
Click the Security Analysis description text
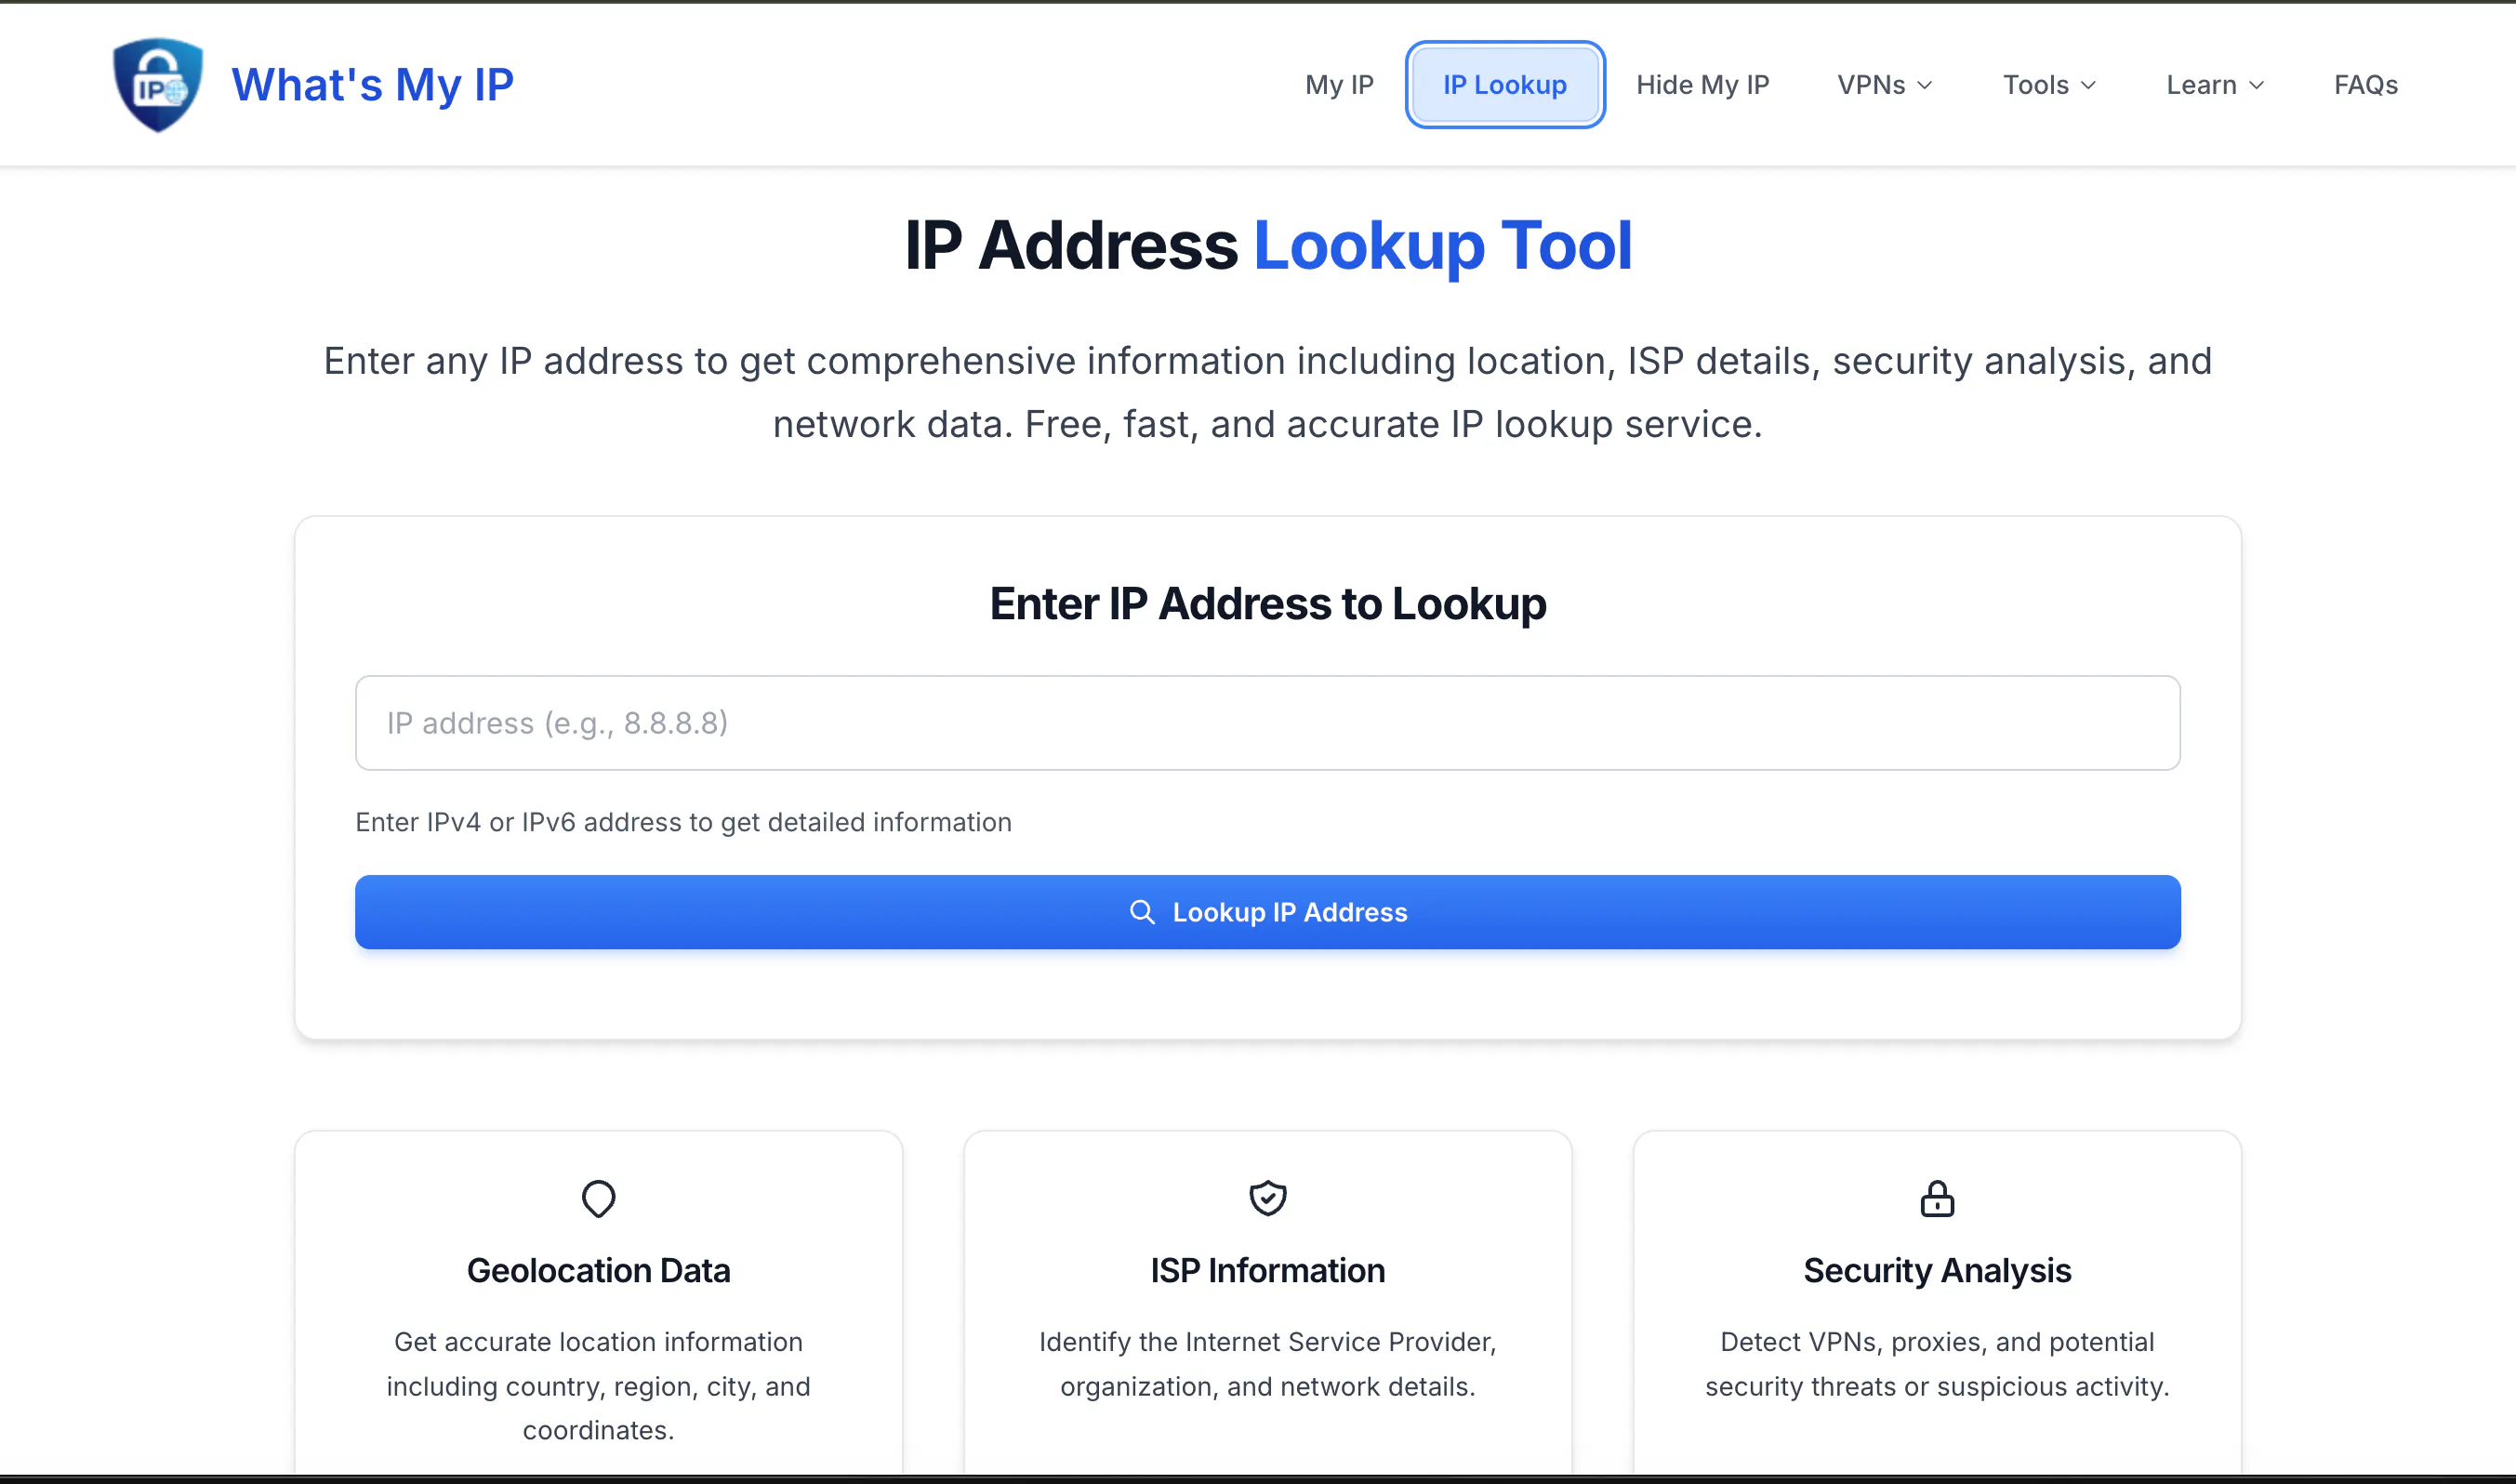click(1937, 1364)
